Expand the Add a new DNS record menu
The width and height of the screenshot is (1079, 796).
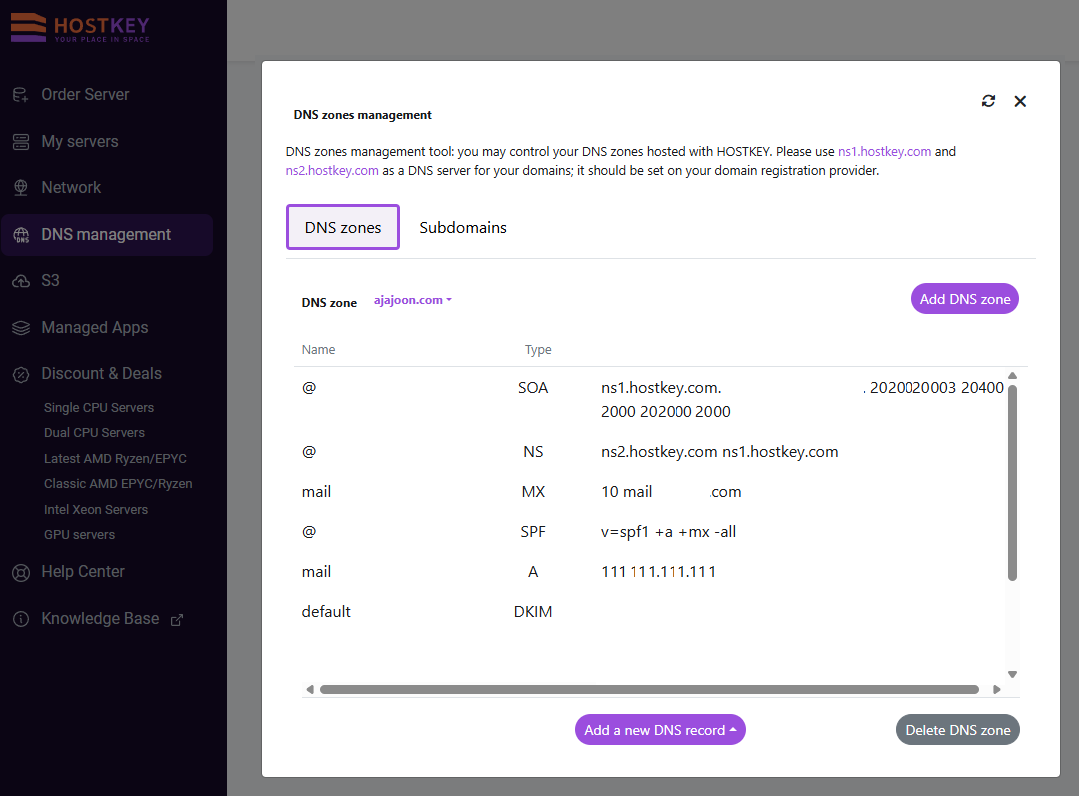(x=660, y=730)
